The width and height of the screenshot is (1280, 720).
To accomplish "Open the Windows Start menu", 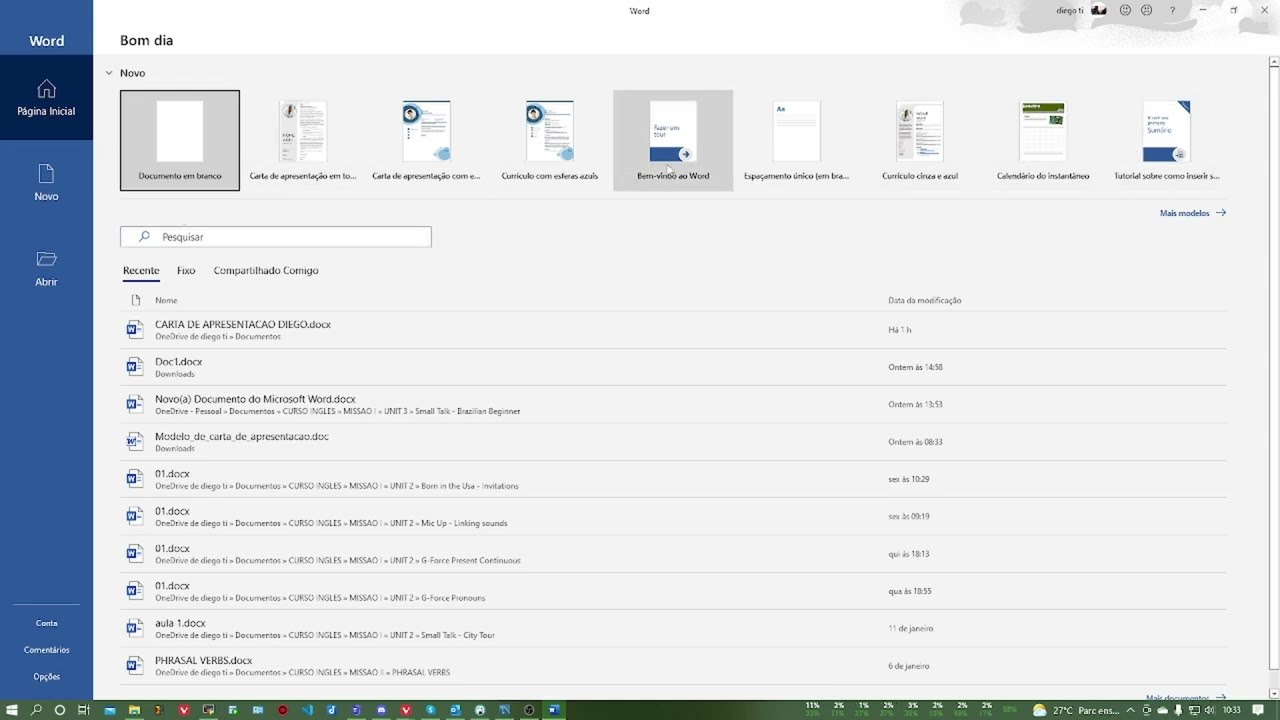I will tap(11, 710).
